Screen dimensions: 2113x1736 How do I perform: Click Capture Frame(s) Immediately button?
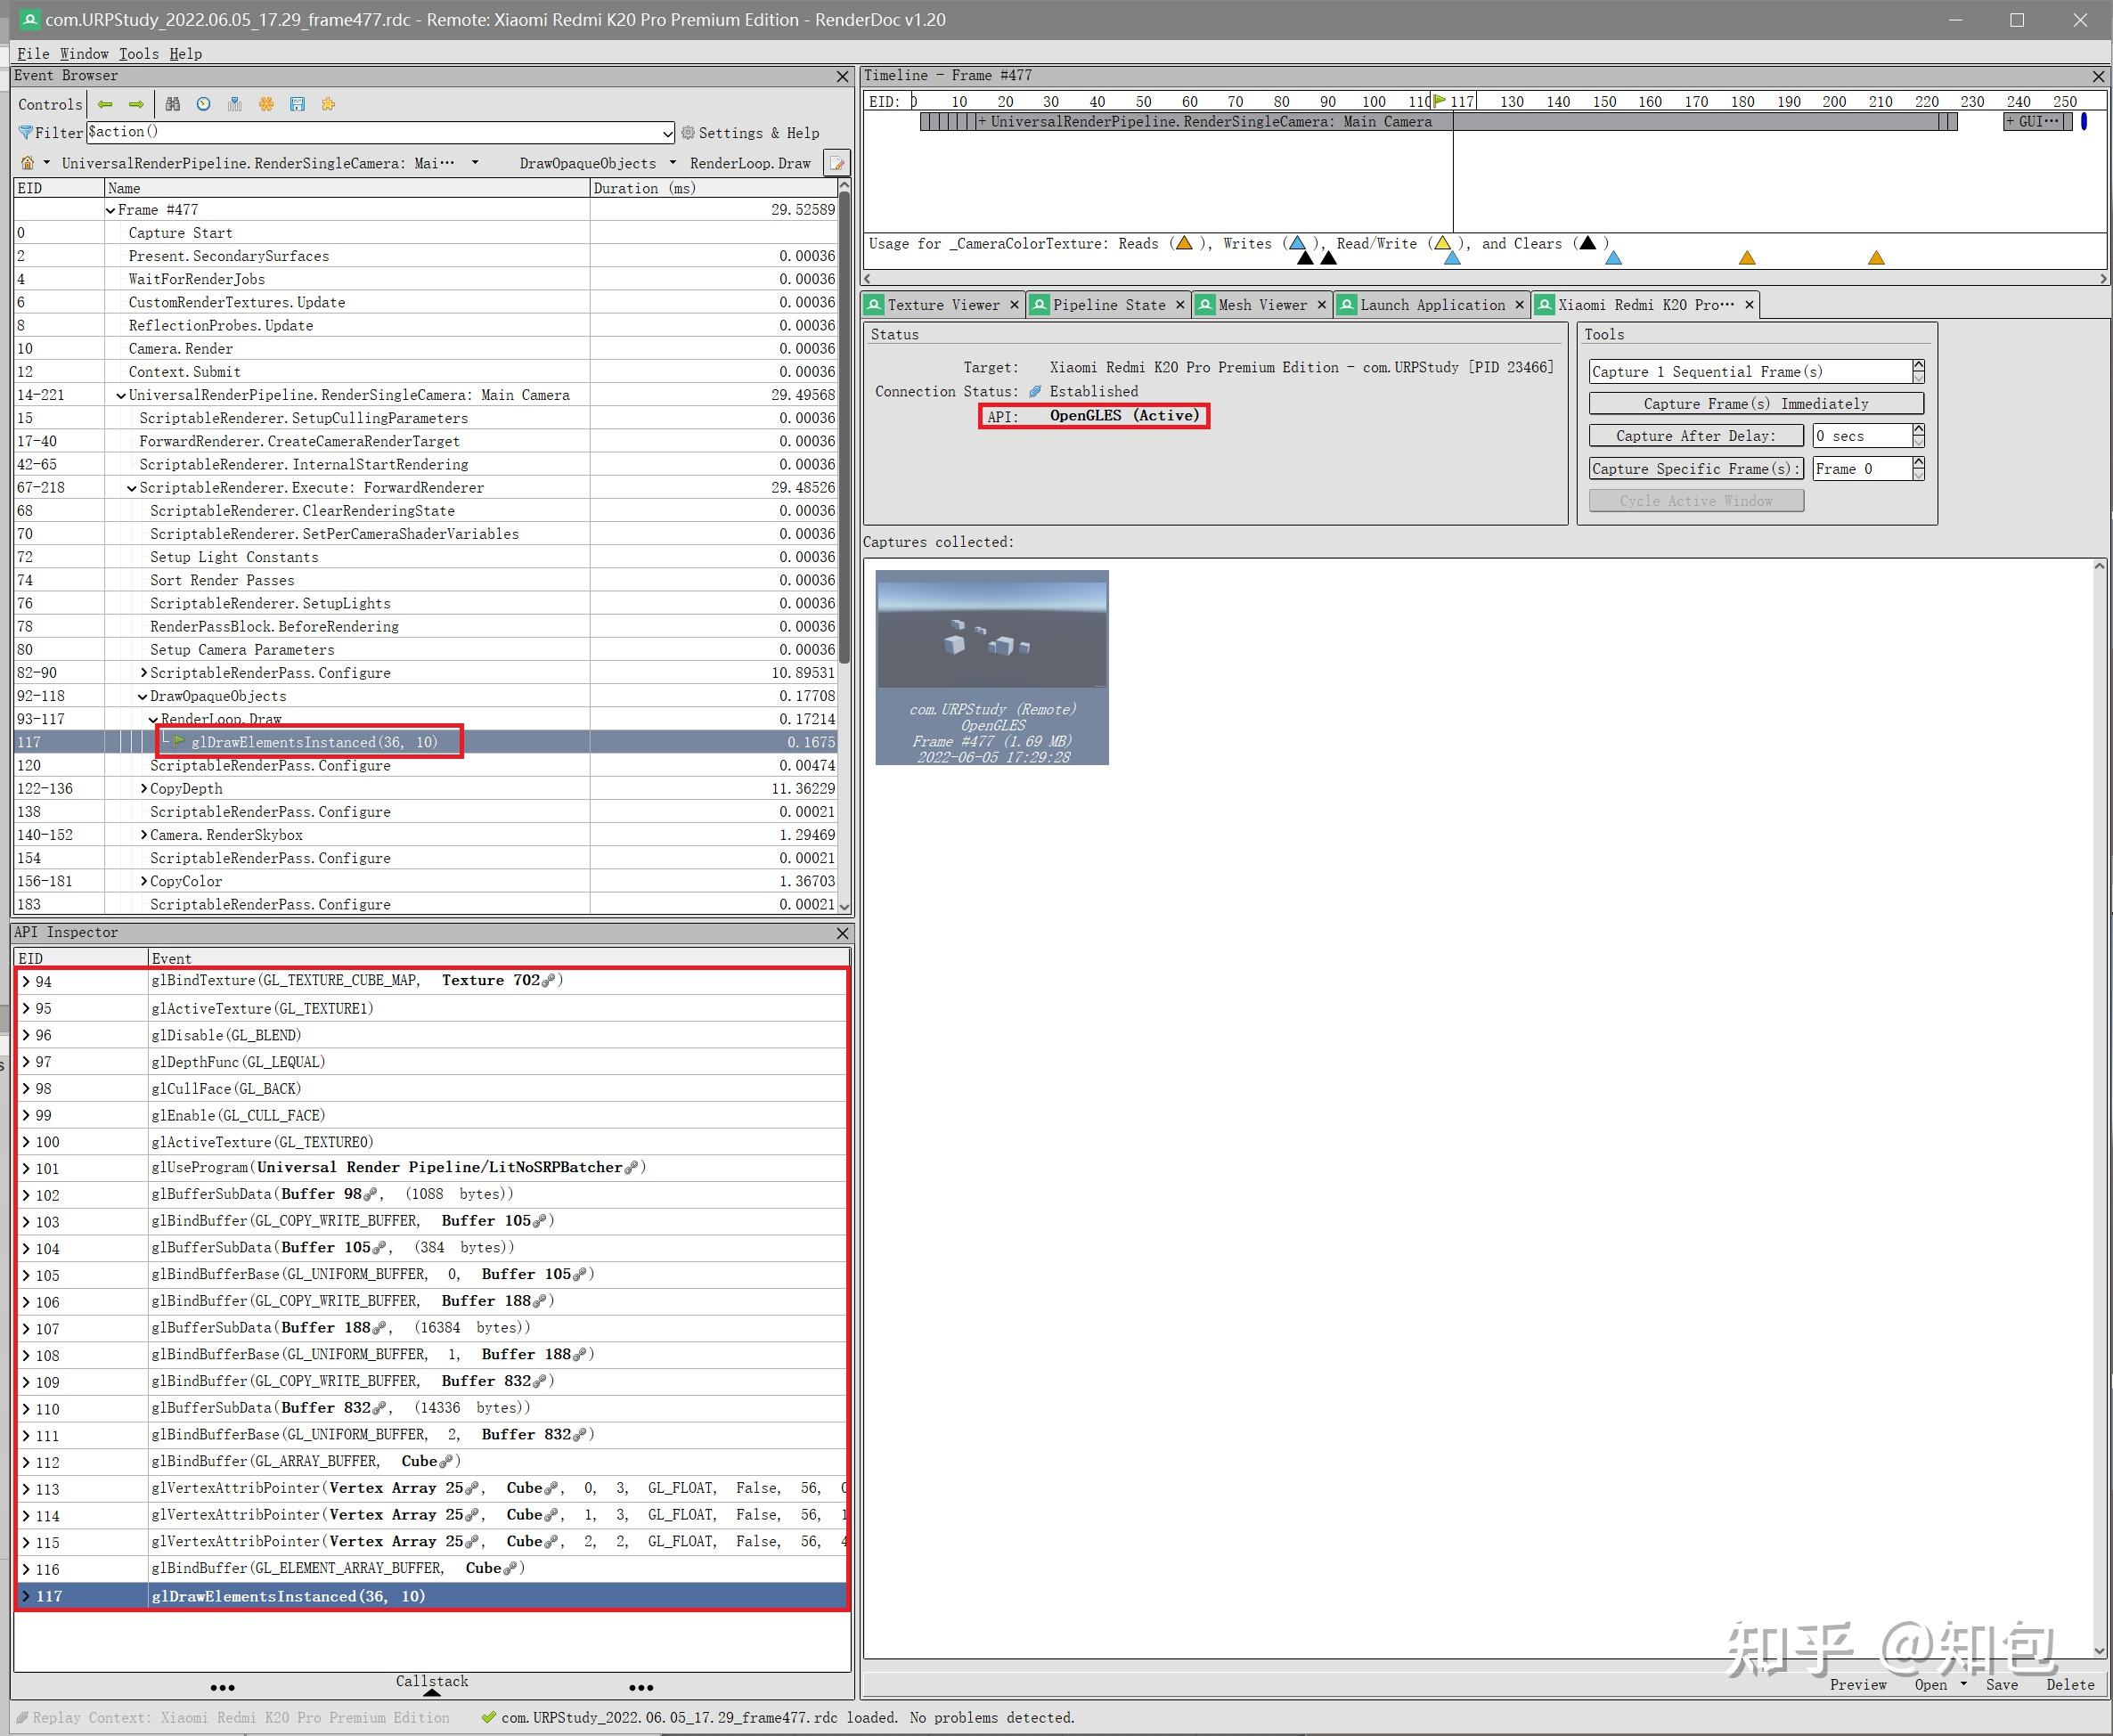pos(1755,404)
